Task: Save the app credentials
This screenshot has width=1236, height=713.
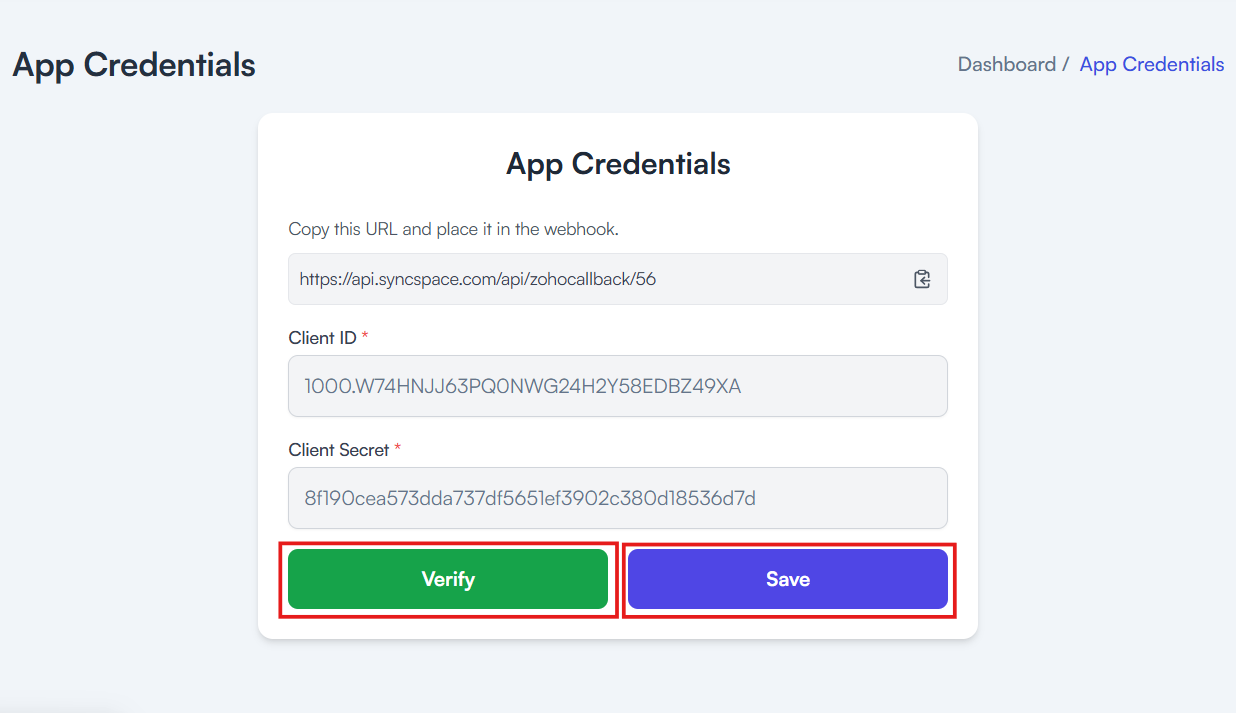Action: (787, 579)
